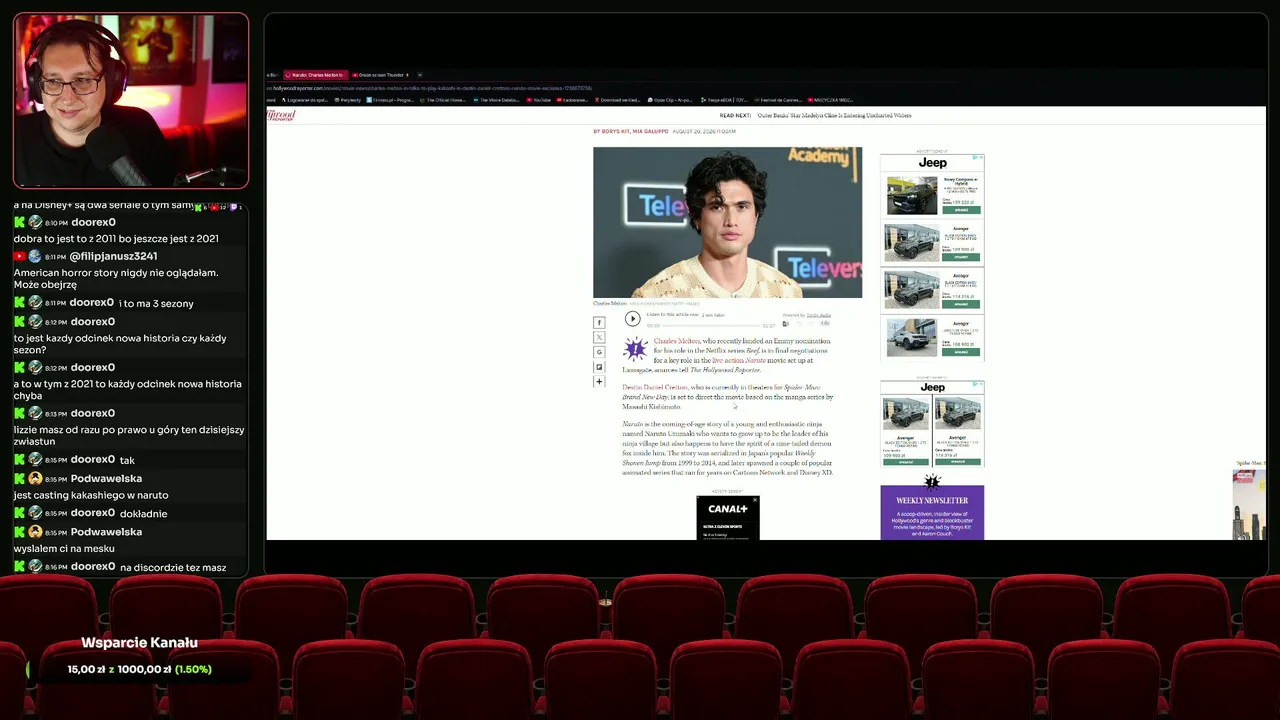1280x720 pixels.
Task: Expand more share options plus icon
Action: (x=599, y=381)
